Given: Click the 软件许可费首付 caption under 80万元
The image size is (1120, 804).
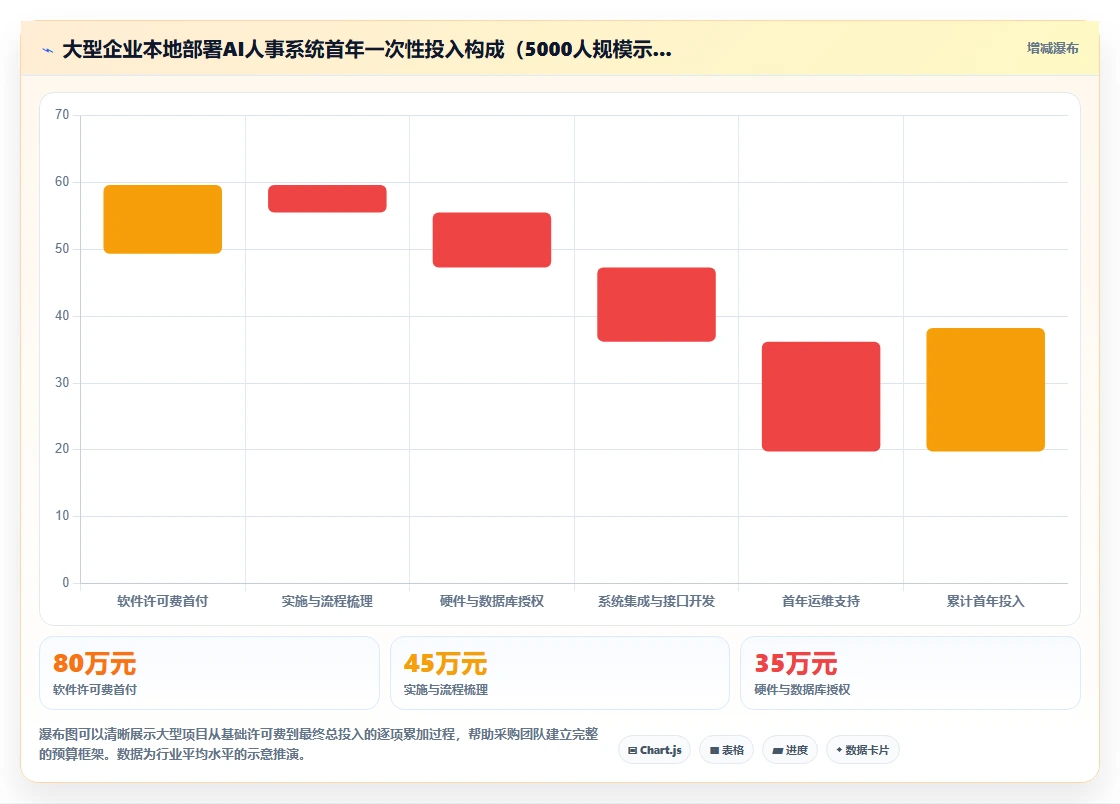Looking at the screenshot, I should (95, 690).
